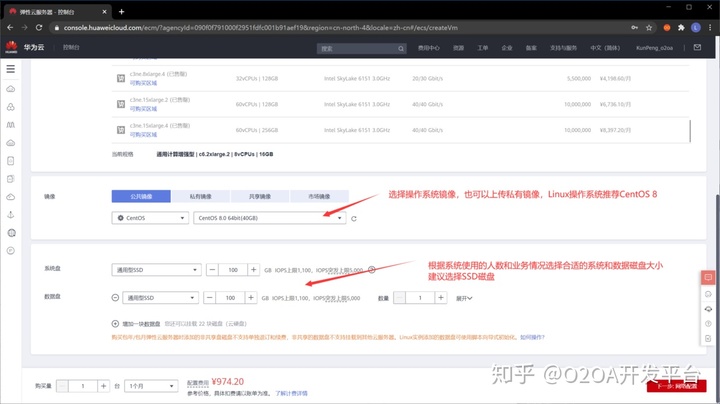This screenshot has height=404, width=720.
Task: Open the 1个月 duration dropdown
Action: 151,386
